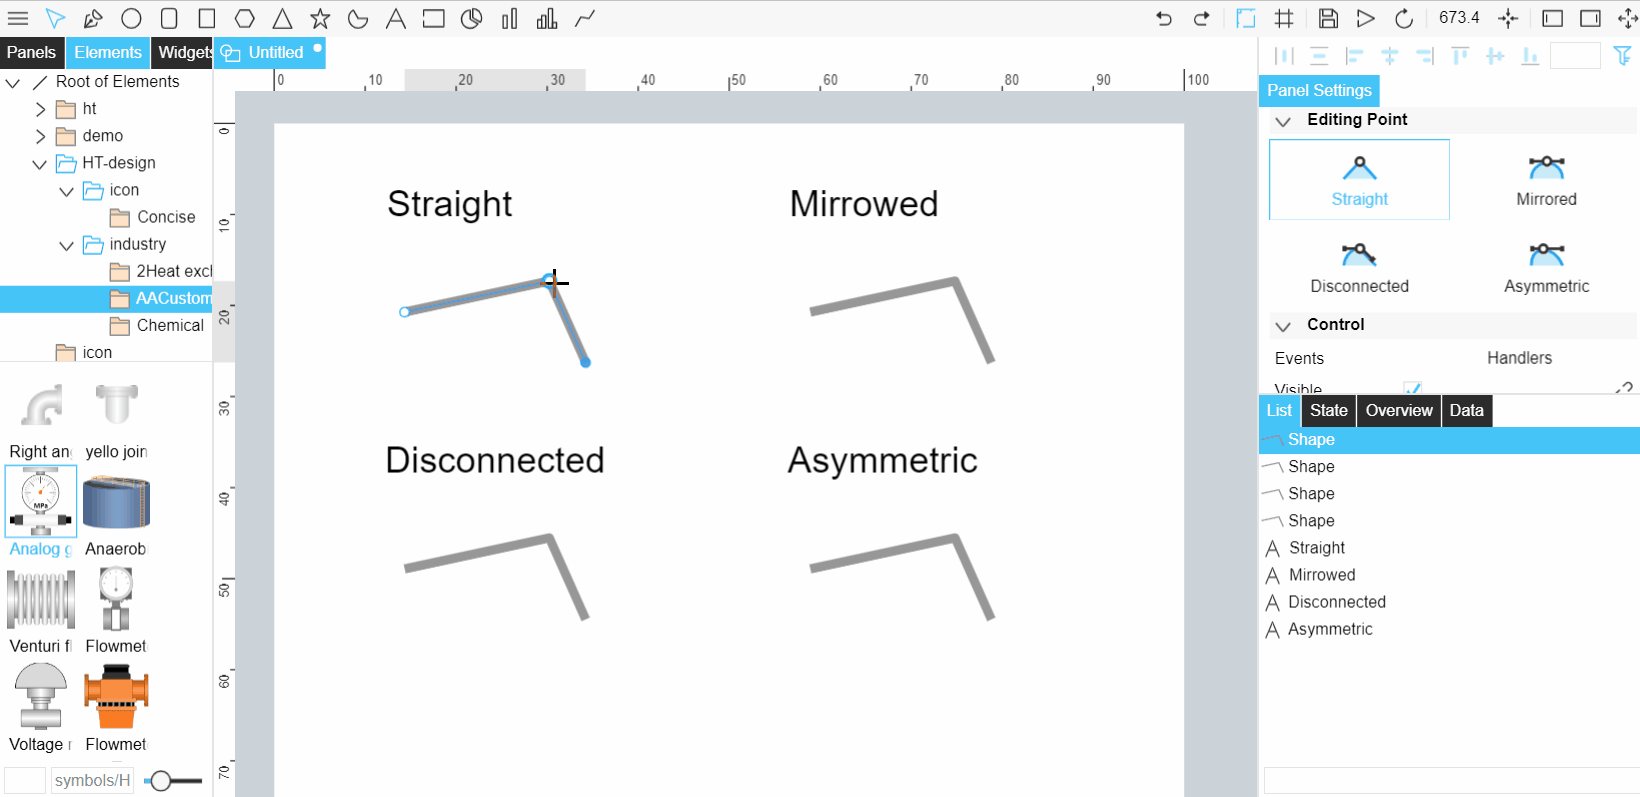Switch to the Widgets tab
Screen dimensions: 1640x797
coord(183,53)
